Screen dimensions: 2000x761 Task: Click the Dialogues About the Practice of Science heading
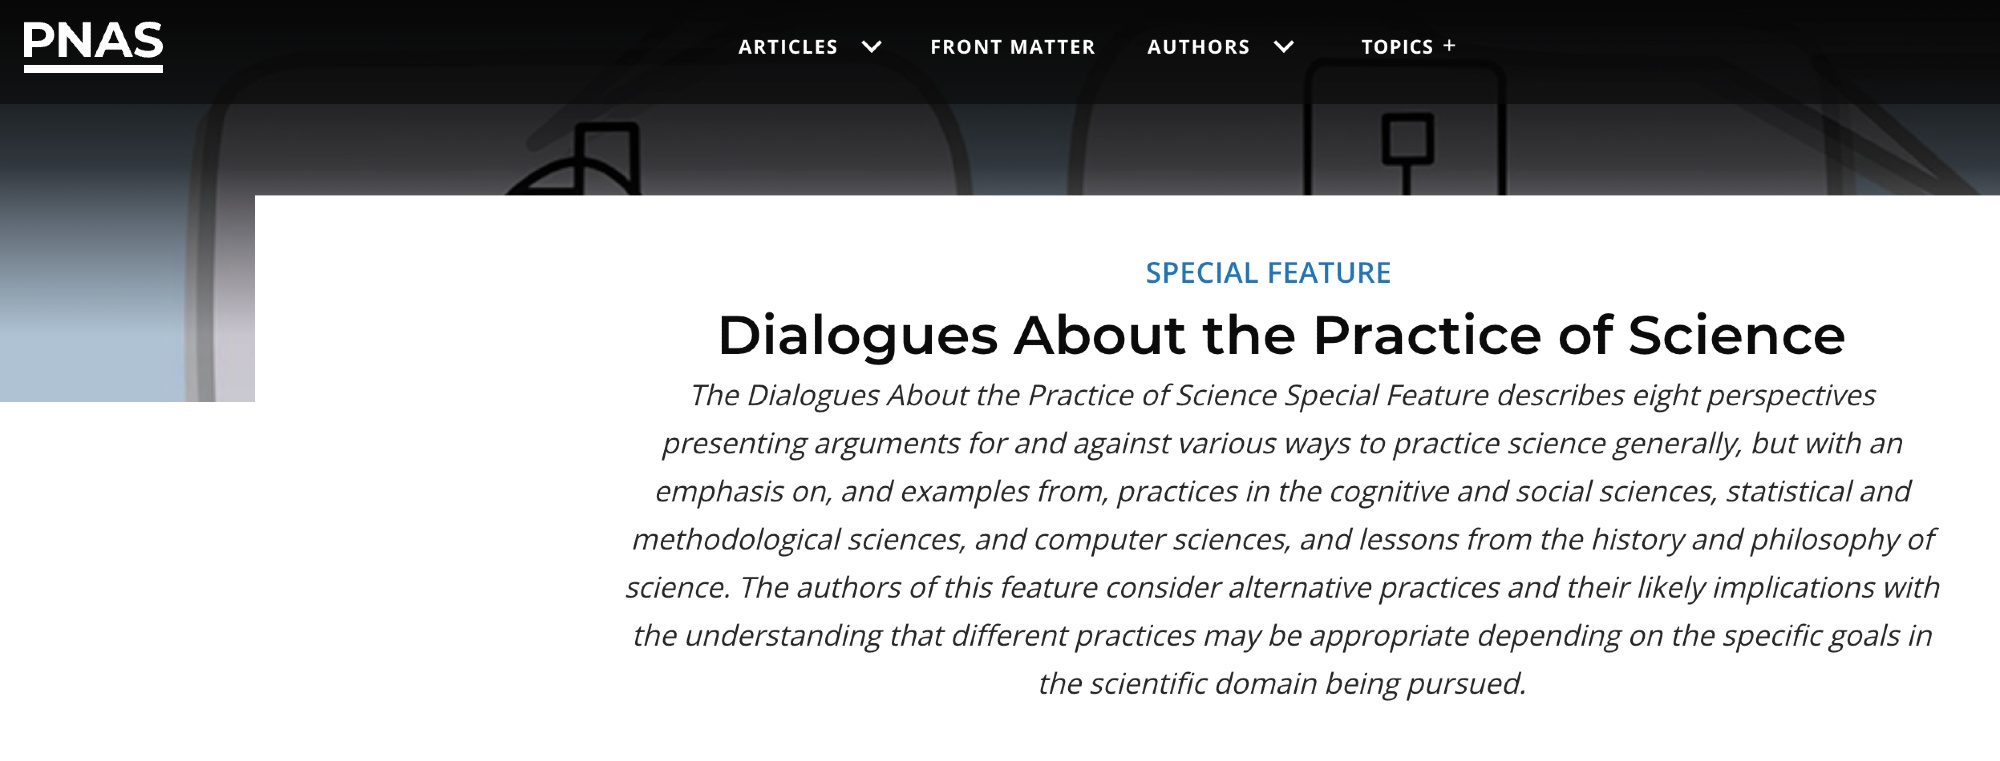click(1281, 335)
